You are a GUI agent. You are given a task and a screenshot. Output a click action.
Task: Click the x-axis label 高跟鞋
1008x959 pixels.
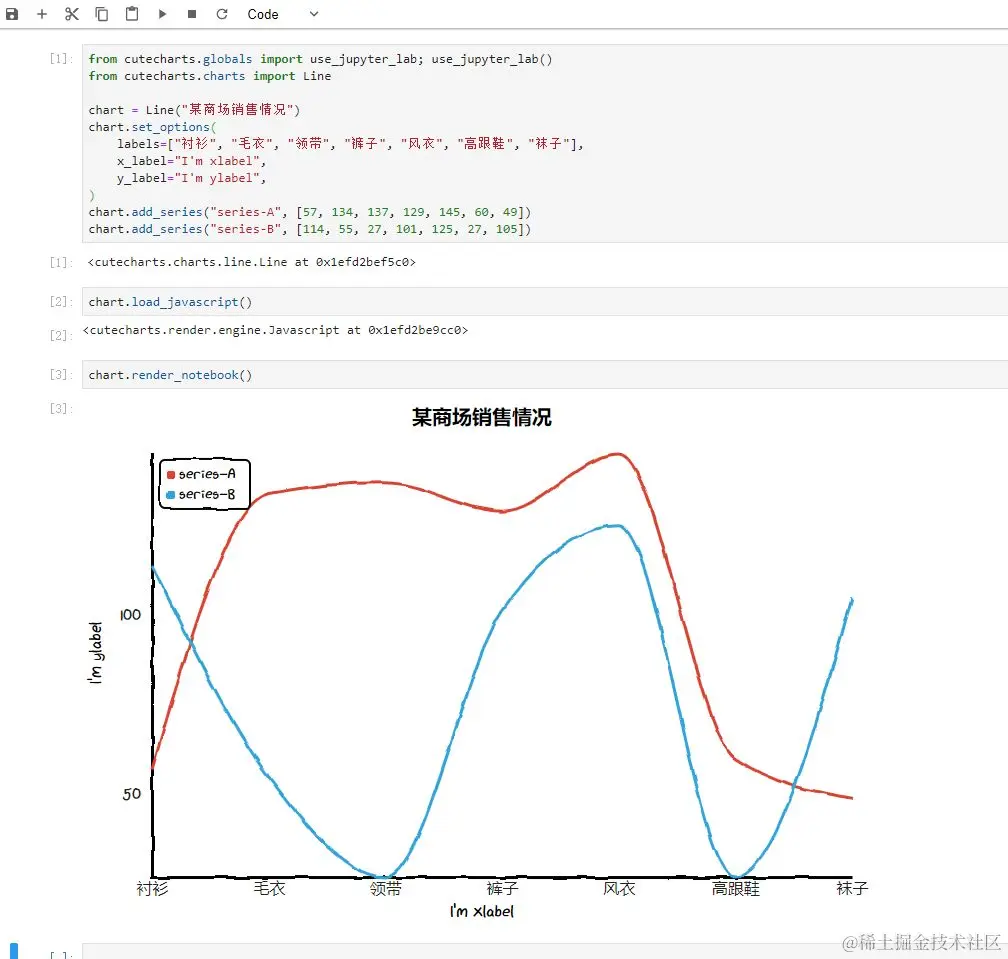tap(735, 888)
